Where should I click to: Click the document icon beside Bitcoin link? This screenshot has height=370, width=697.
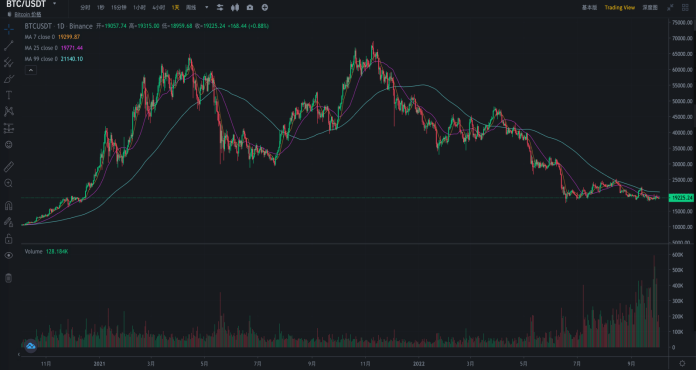click(x=10, y=15)
